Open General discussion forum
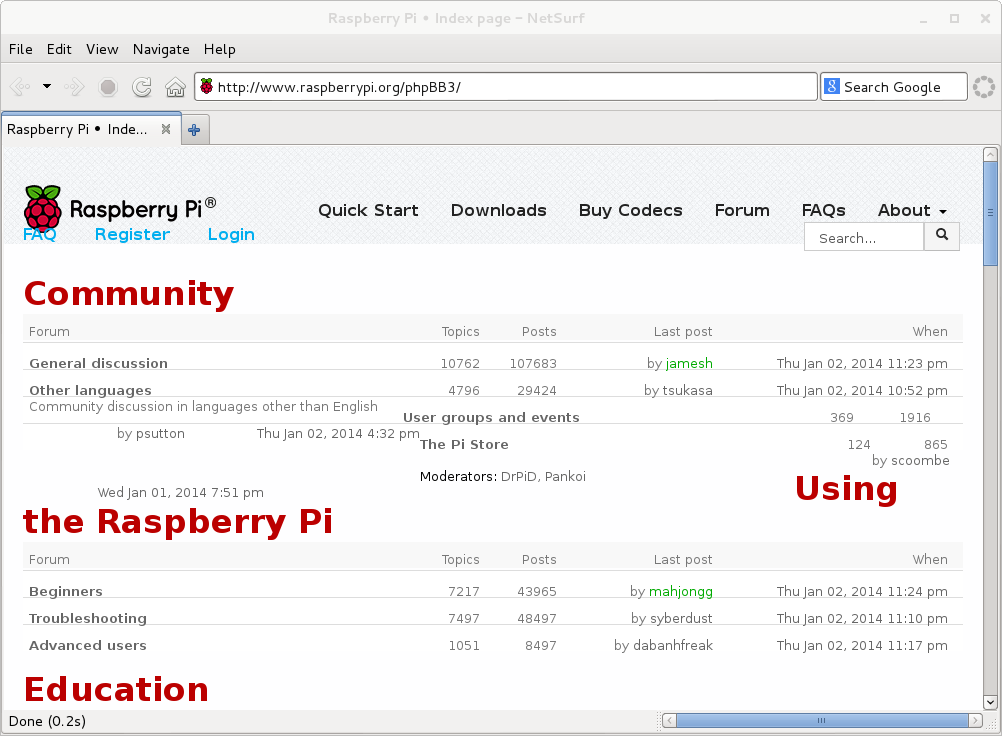1002x736 pixels. 98,363
